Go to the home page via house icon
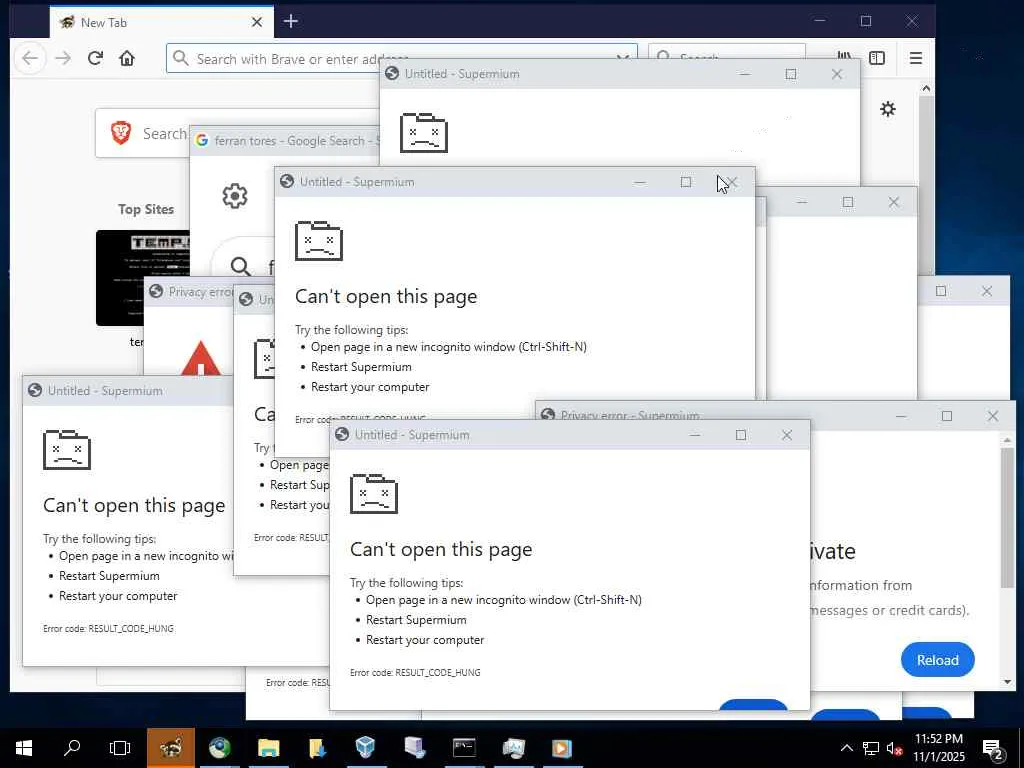The image size is (1024, 768). [x=127, y=59]
